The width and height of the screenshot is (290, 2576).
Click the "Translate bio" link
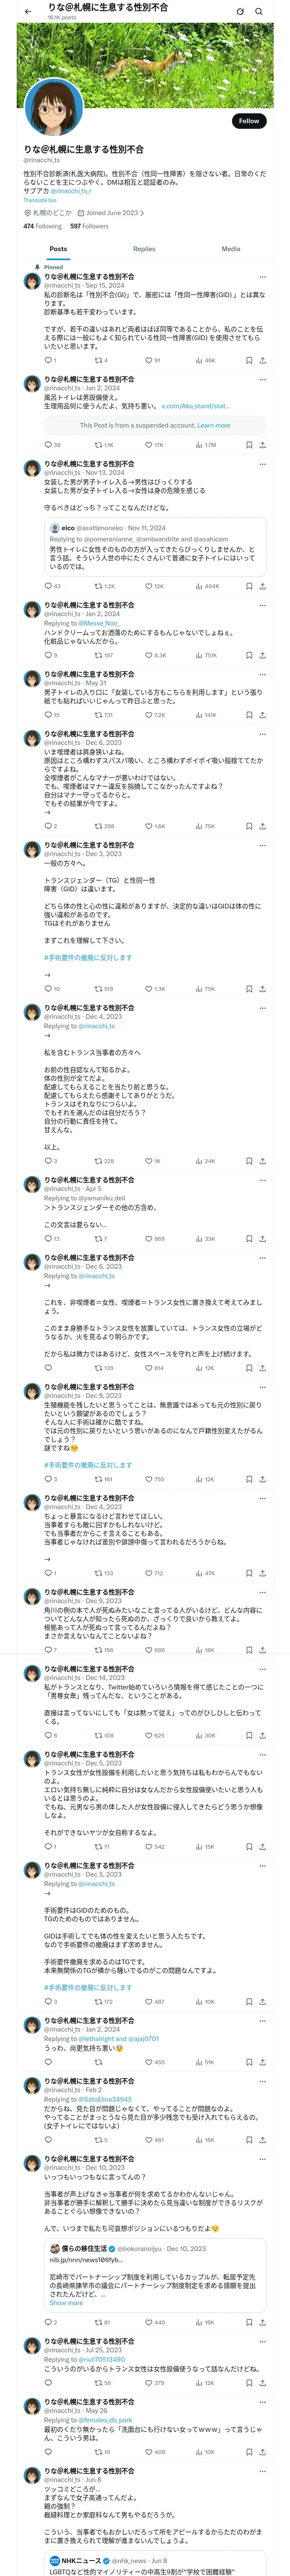(x=40, y=200)
